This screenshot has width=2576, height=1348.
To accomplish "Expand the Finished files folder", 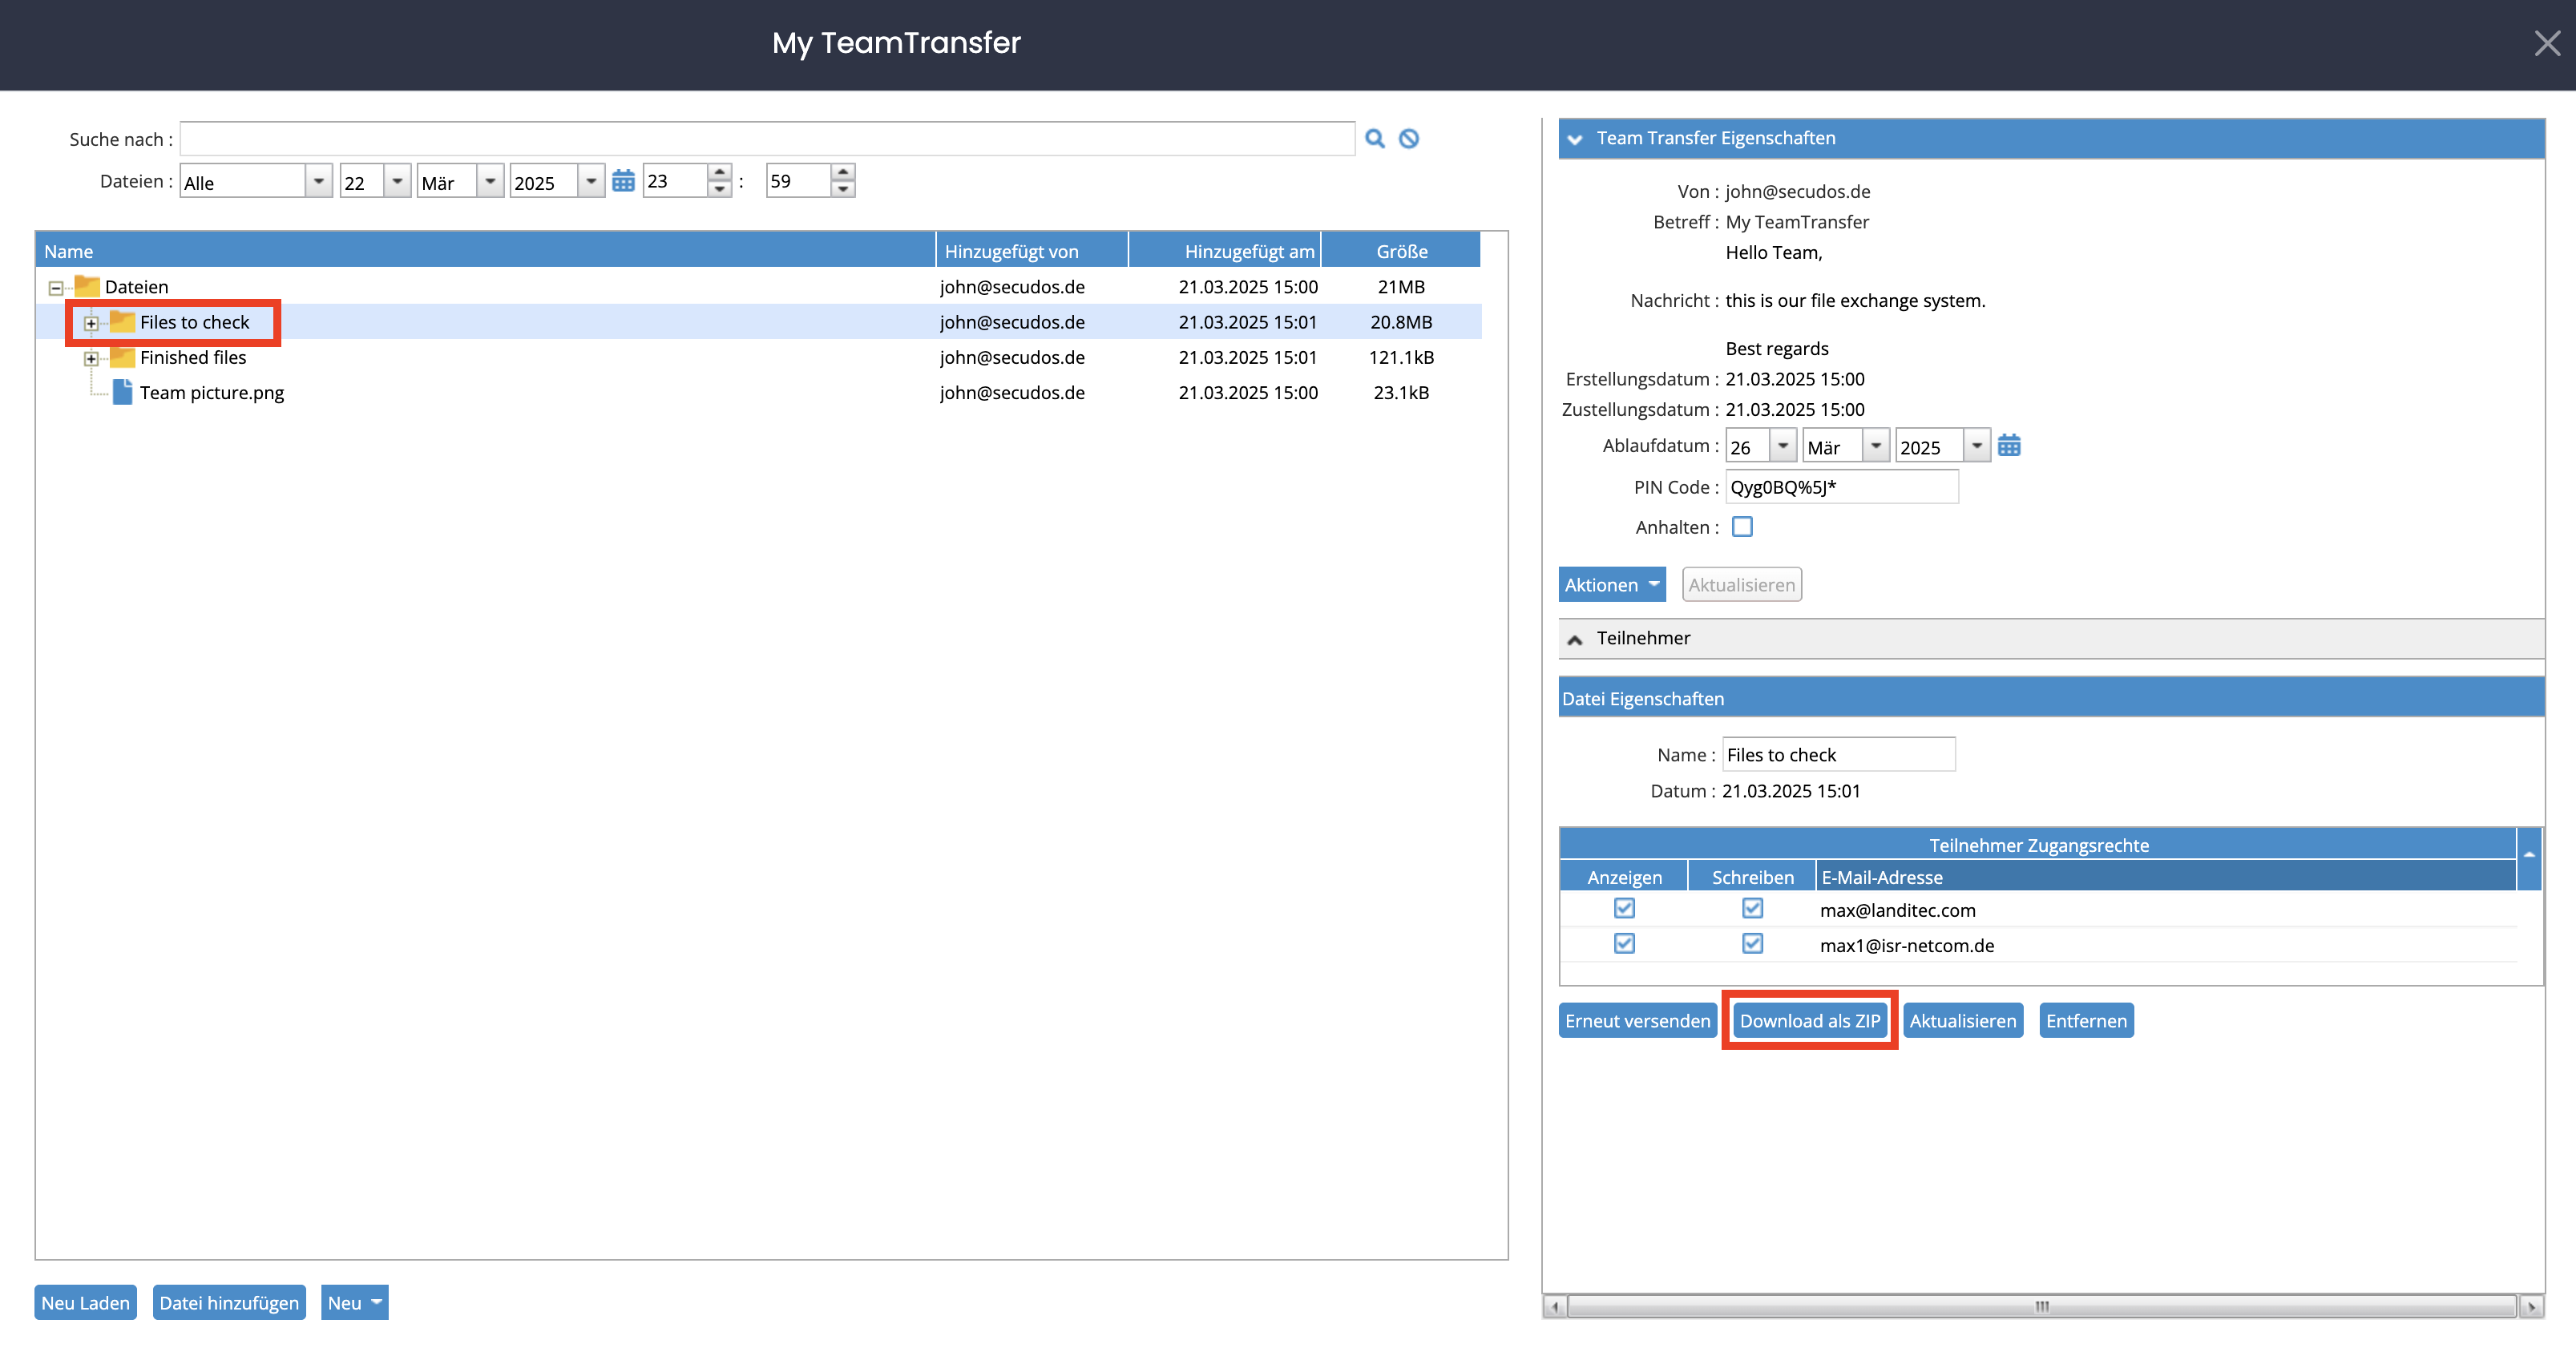I will tap(92, 357).
